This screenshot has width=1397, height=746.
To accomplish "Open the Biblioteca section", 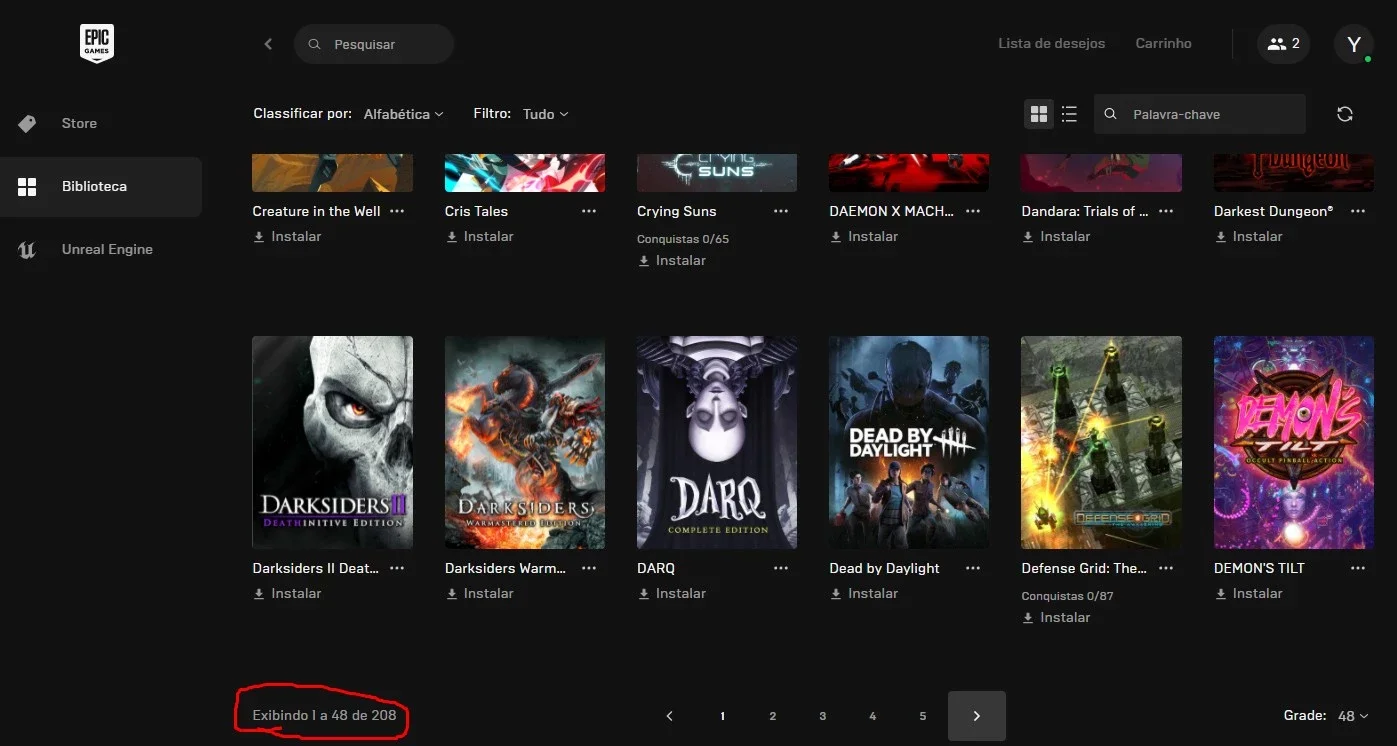I will click(x=101, y=187).
